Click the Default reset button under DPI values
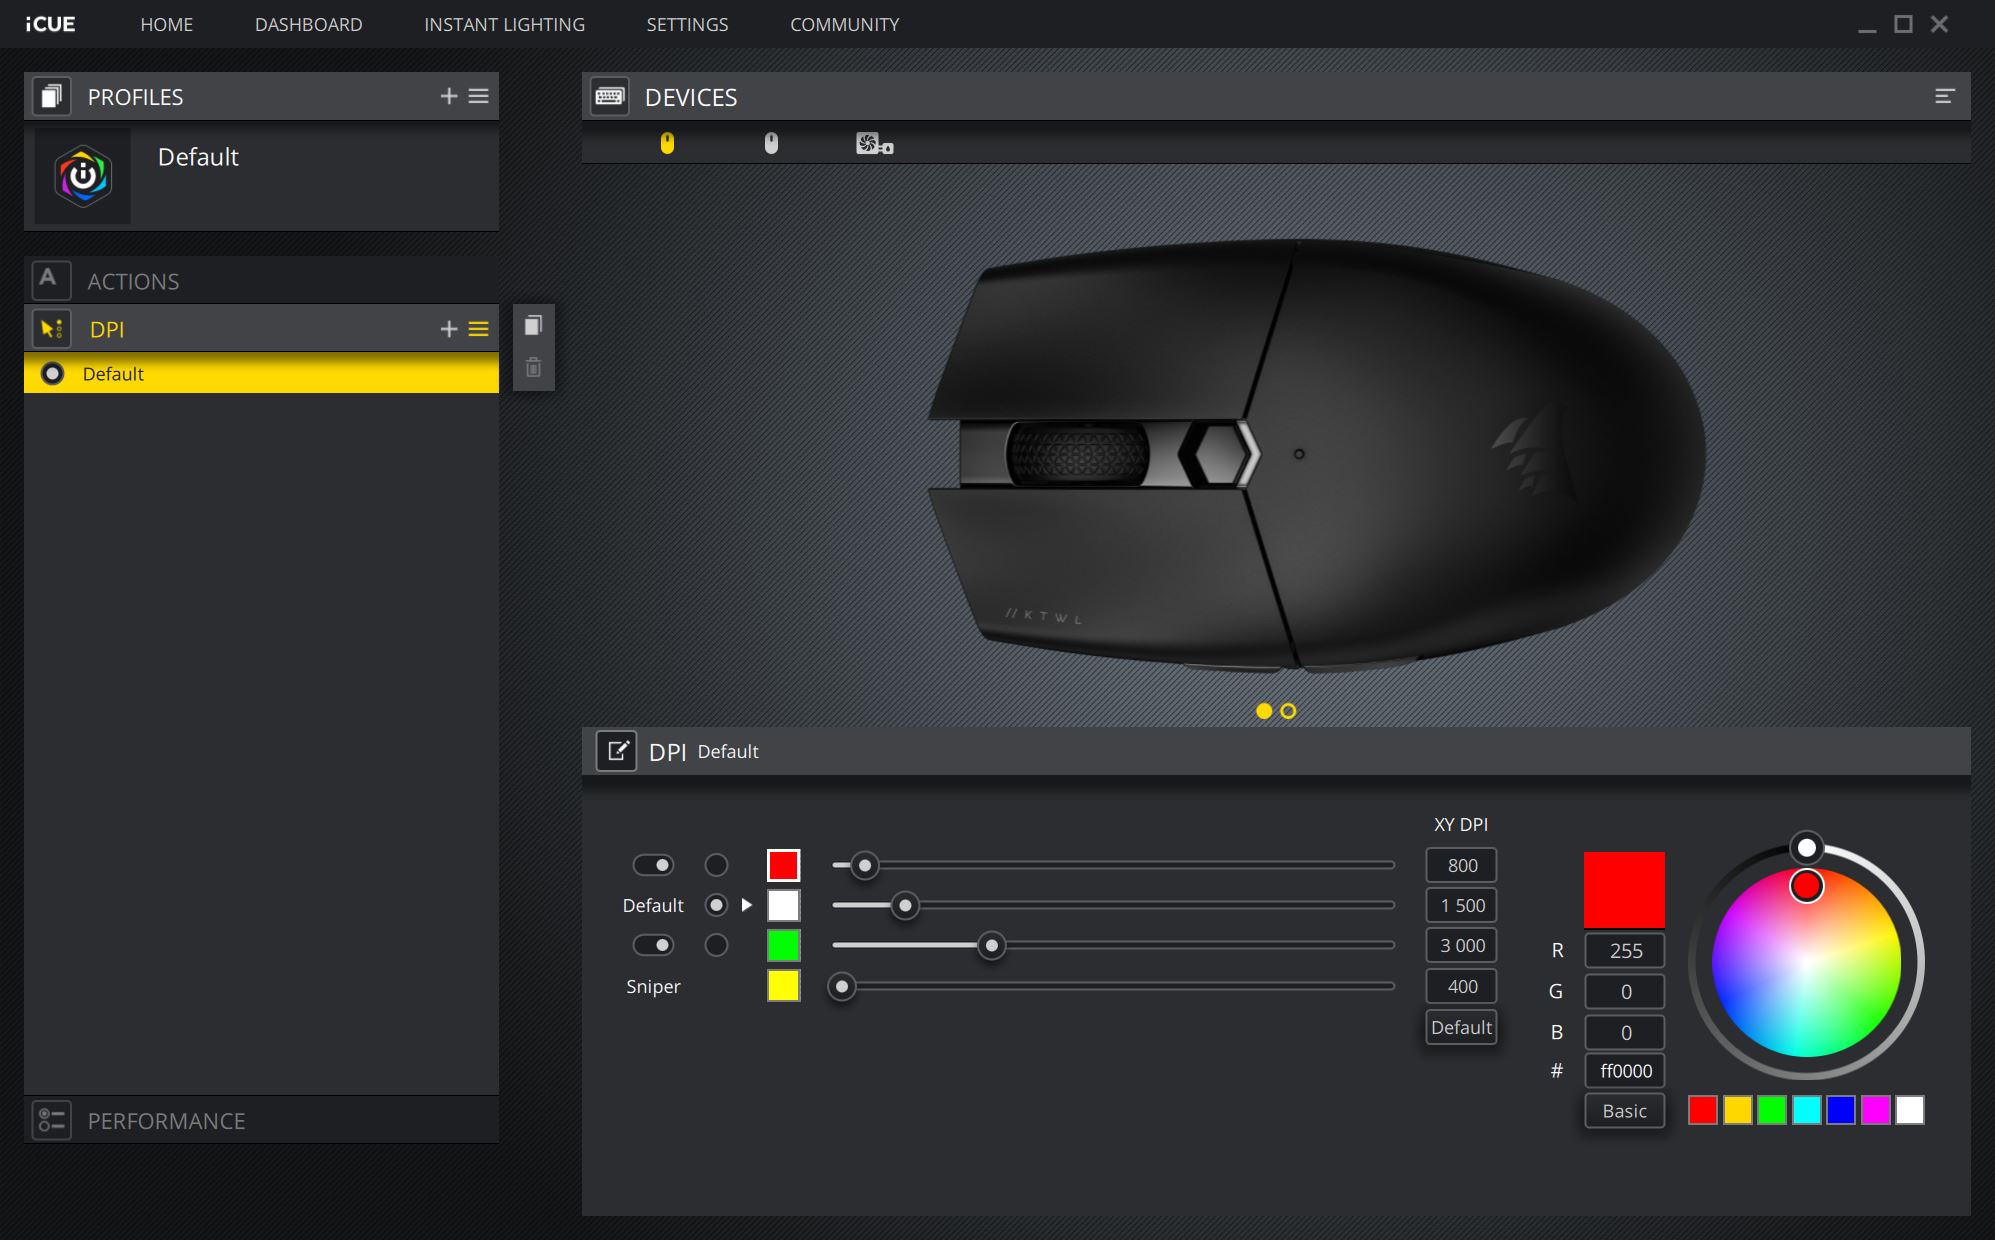The width and height of the screenshot is (1995, 1240). 1461,1027
